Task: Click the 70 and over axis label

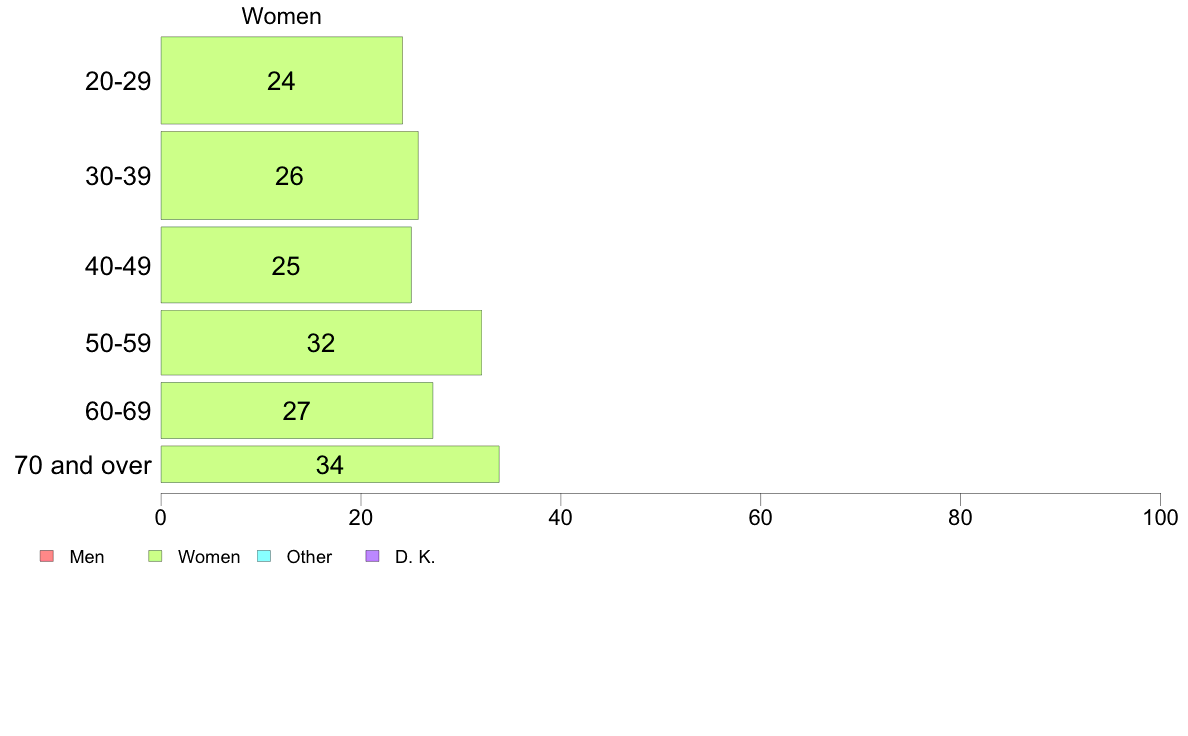Action: (x=83, y=465)
